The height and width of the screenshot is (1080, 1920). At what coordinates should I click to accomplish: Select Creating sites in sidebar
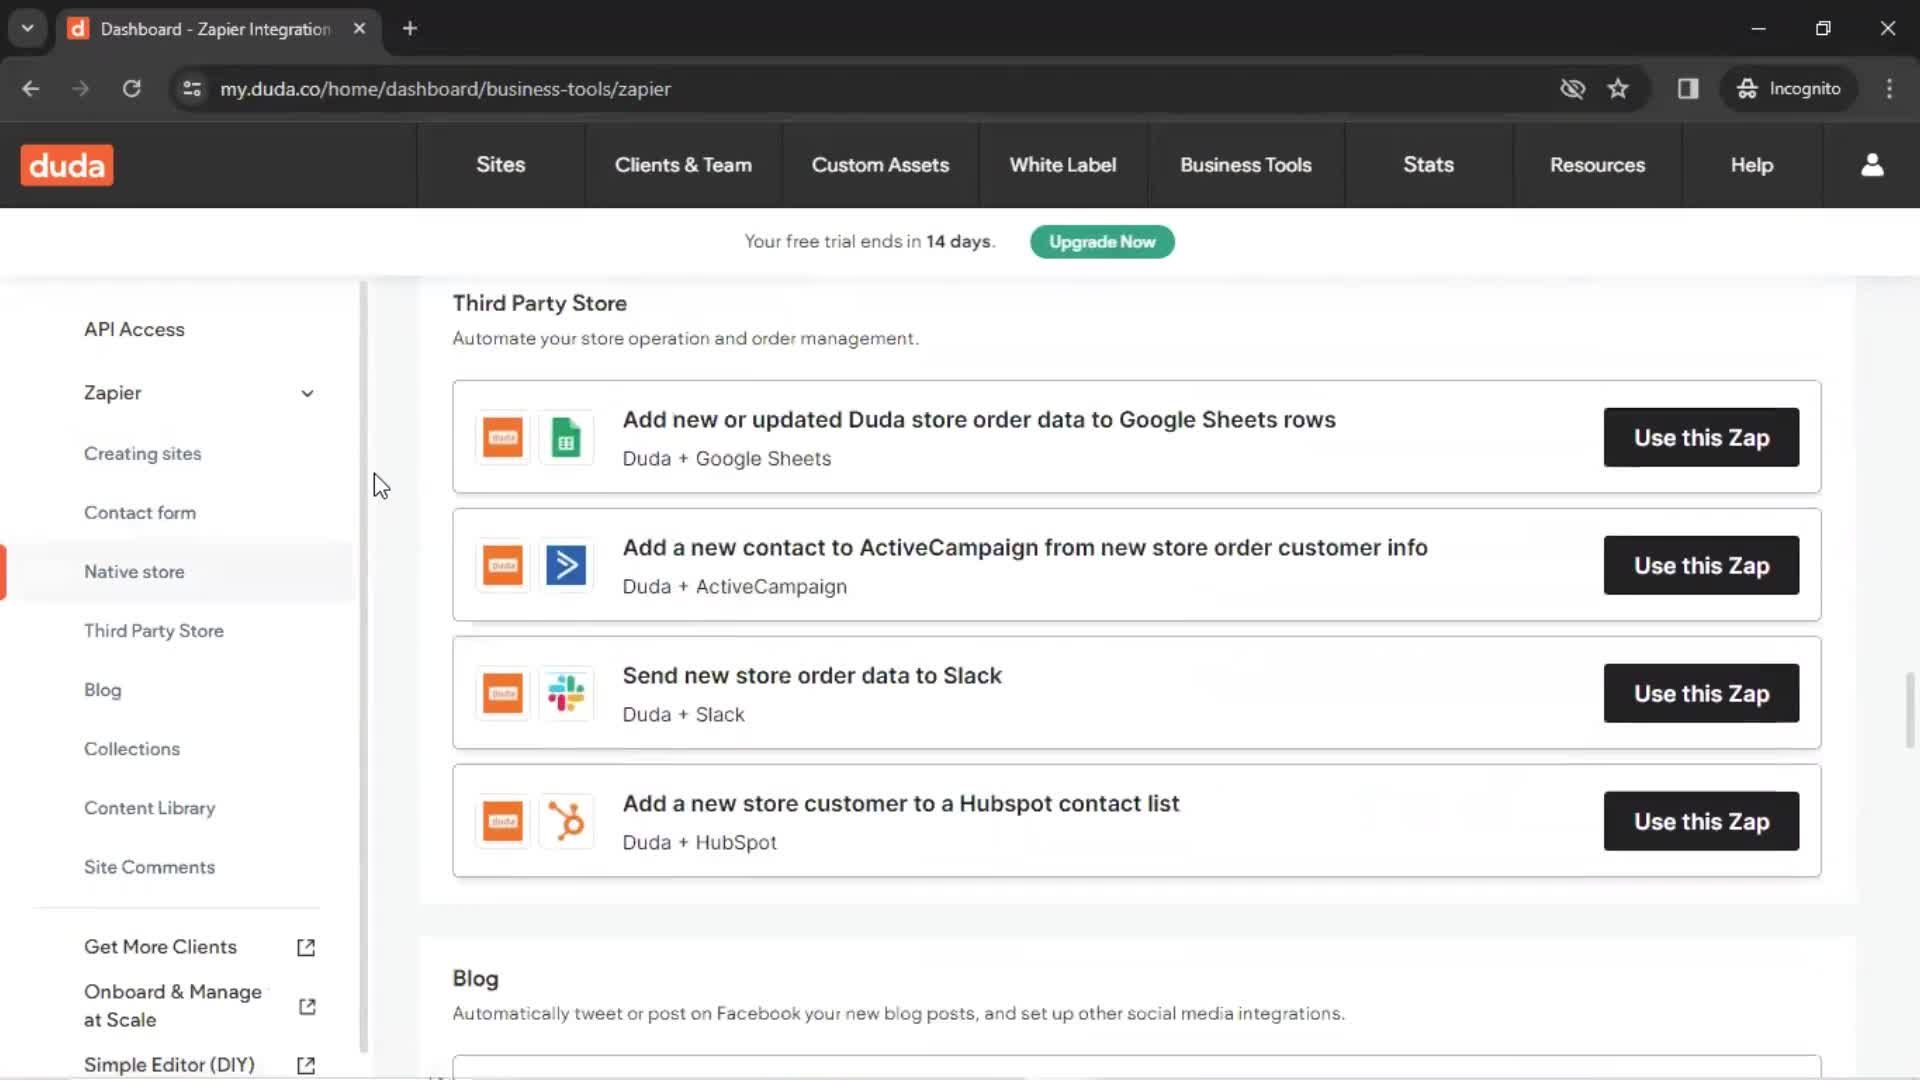coord(142,454)
